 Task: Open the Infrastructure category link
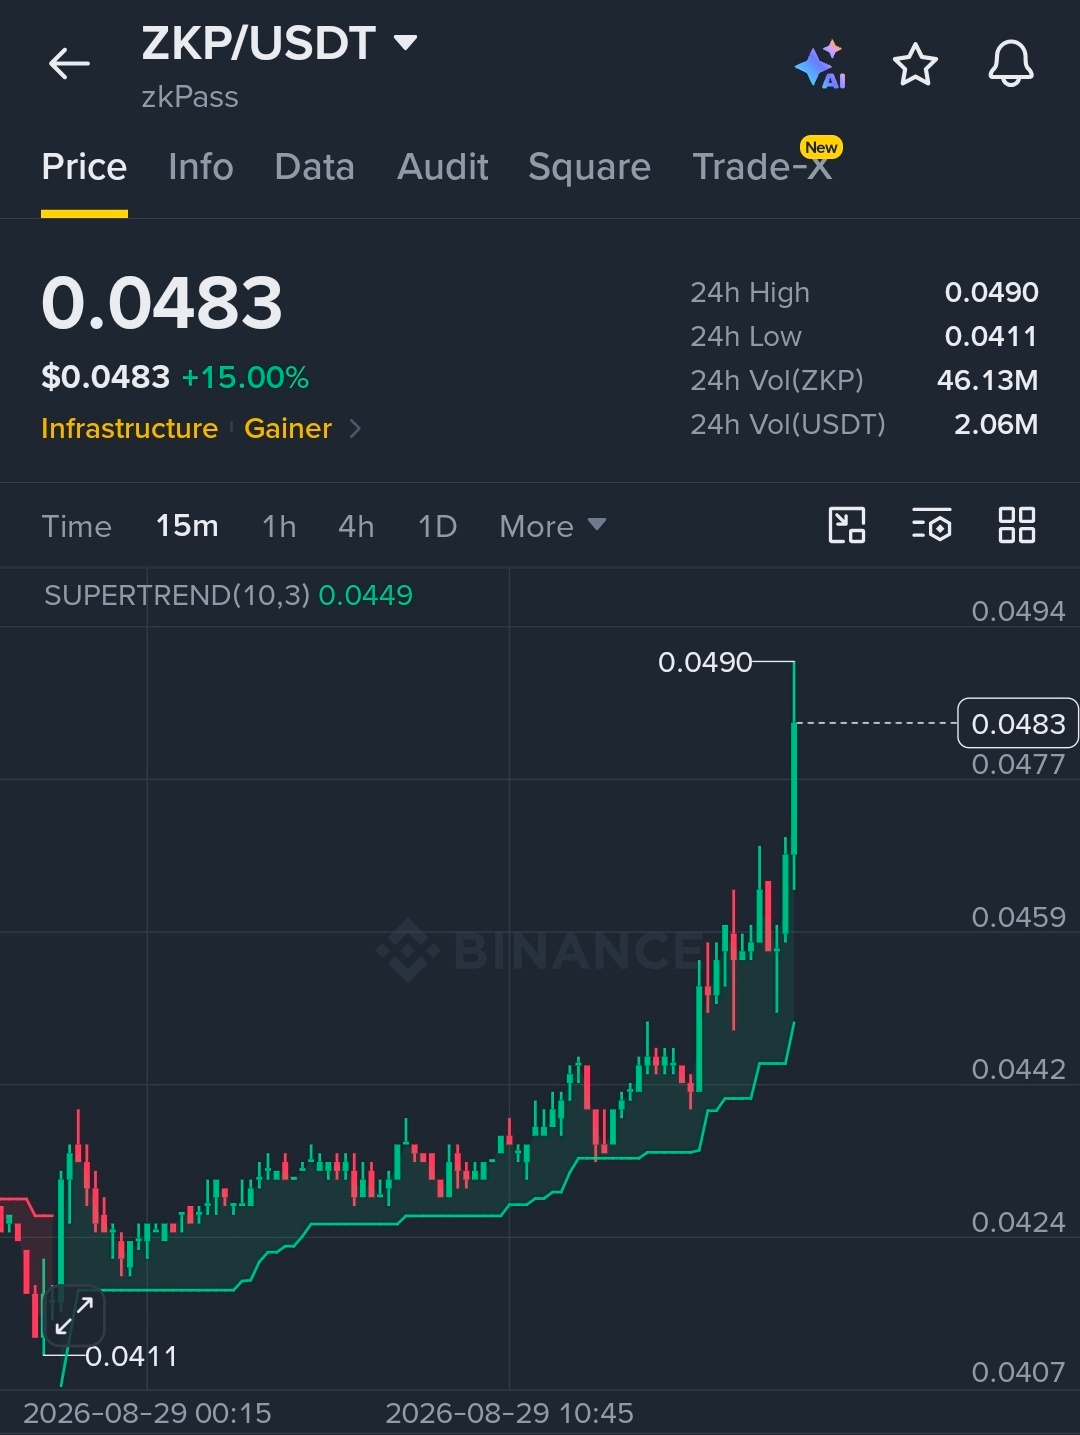tap(129, 428)
